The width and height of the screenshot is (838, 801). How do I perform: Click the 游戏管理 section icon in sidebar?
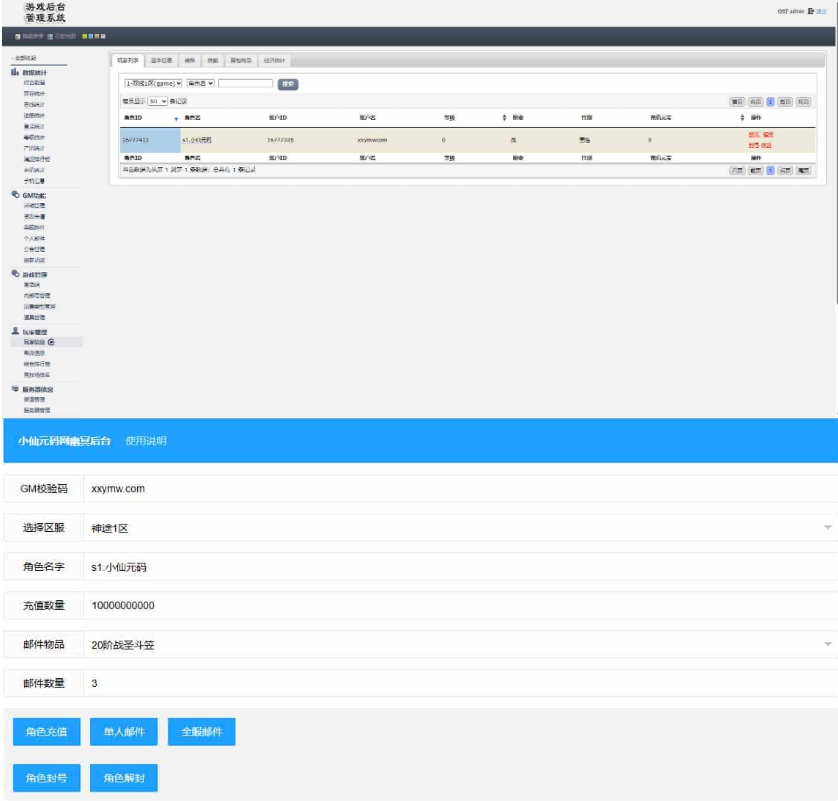[15, 273]
